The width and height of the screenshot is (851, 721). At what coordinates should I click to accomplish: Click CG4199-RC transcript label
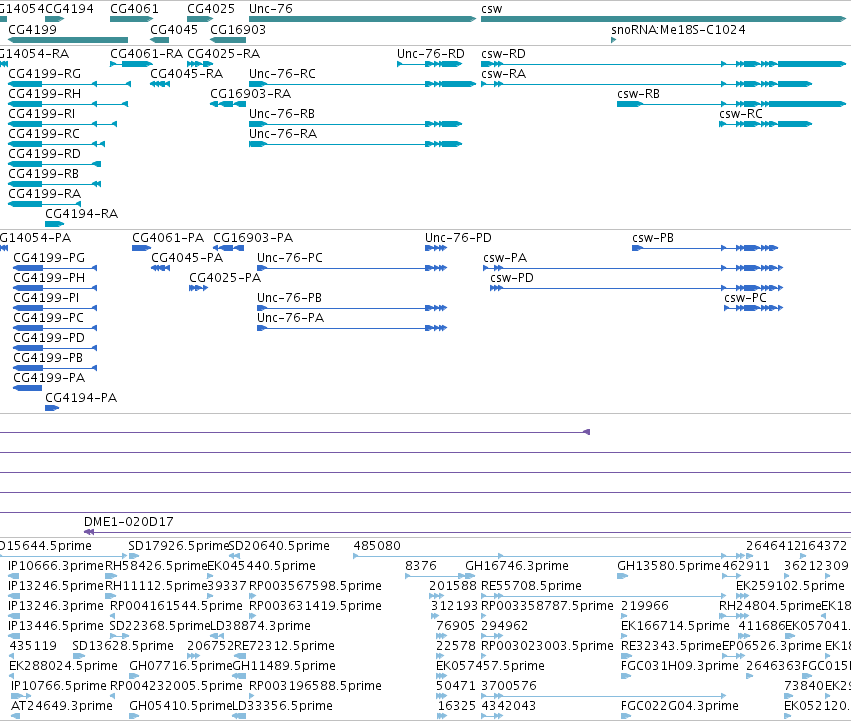(44, 134)
